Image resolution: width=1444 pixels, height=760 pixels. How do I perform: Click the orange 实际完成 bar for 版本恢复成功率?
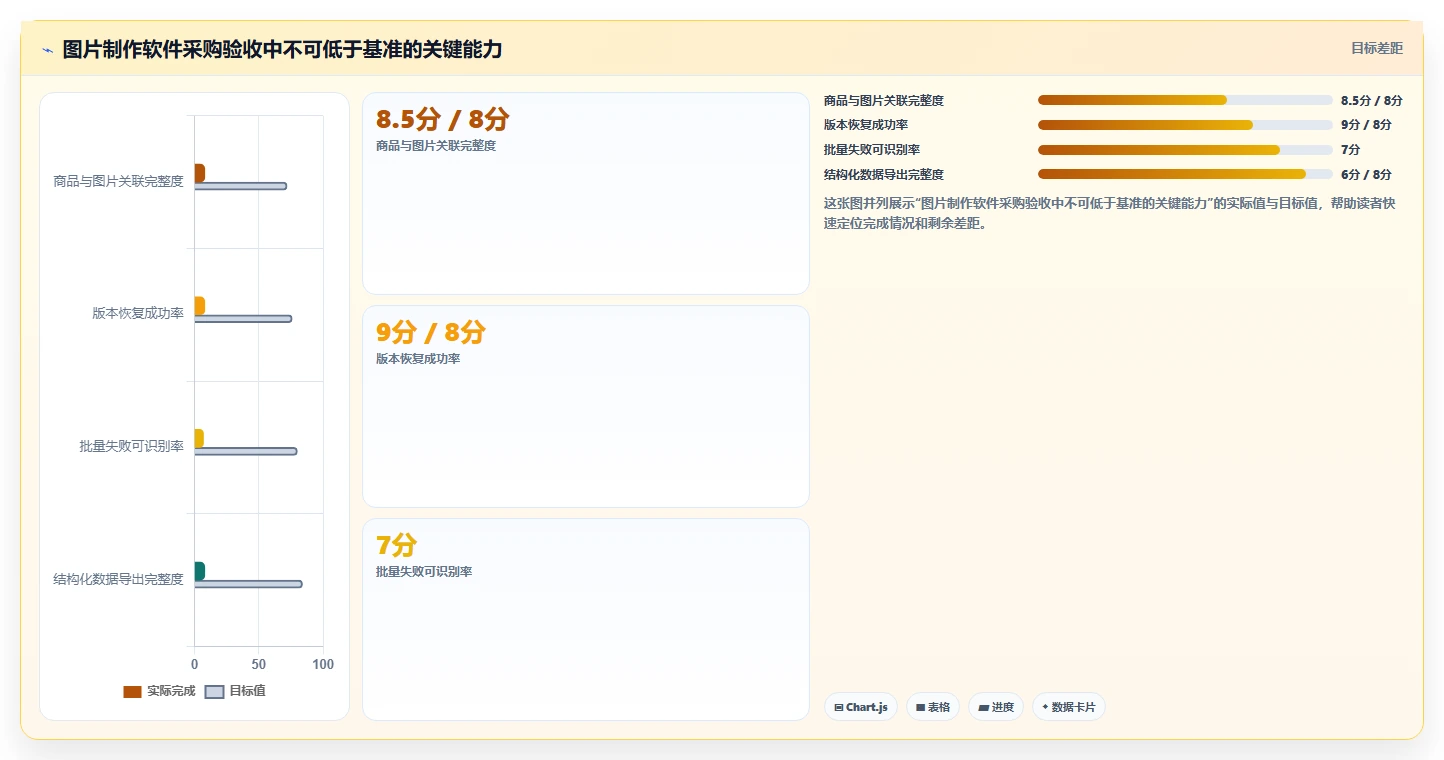coord(199,306)
